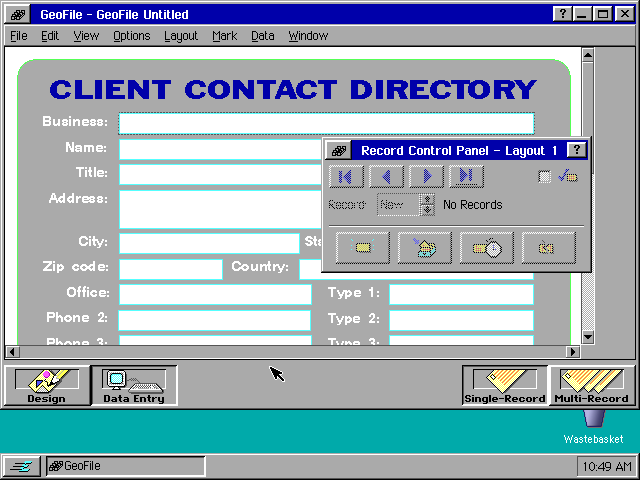Click the rightmost bottom button in Record Control Panel

(x=549, y=248)
